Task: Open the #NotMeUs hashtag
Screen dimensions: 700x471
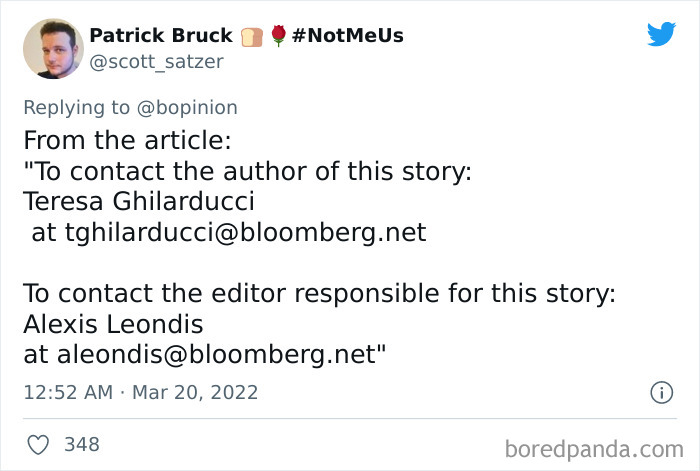Action: tap(349, 36)
